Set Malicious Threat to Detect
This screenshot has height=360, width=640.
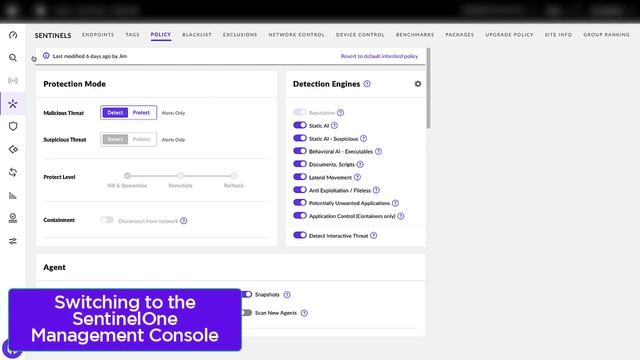click(x=115, y=113)
